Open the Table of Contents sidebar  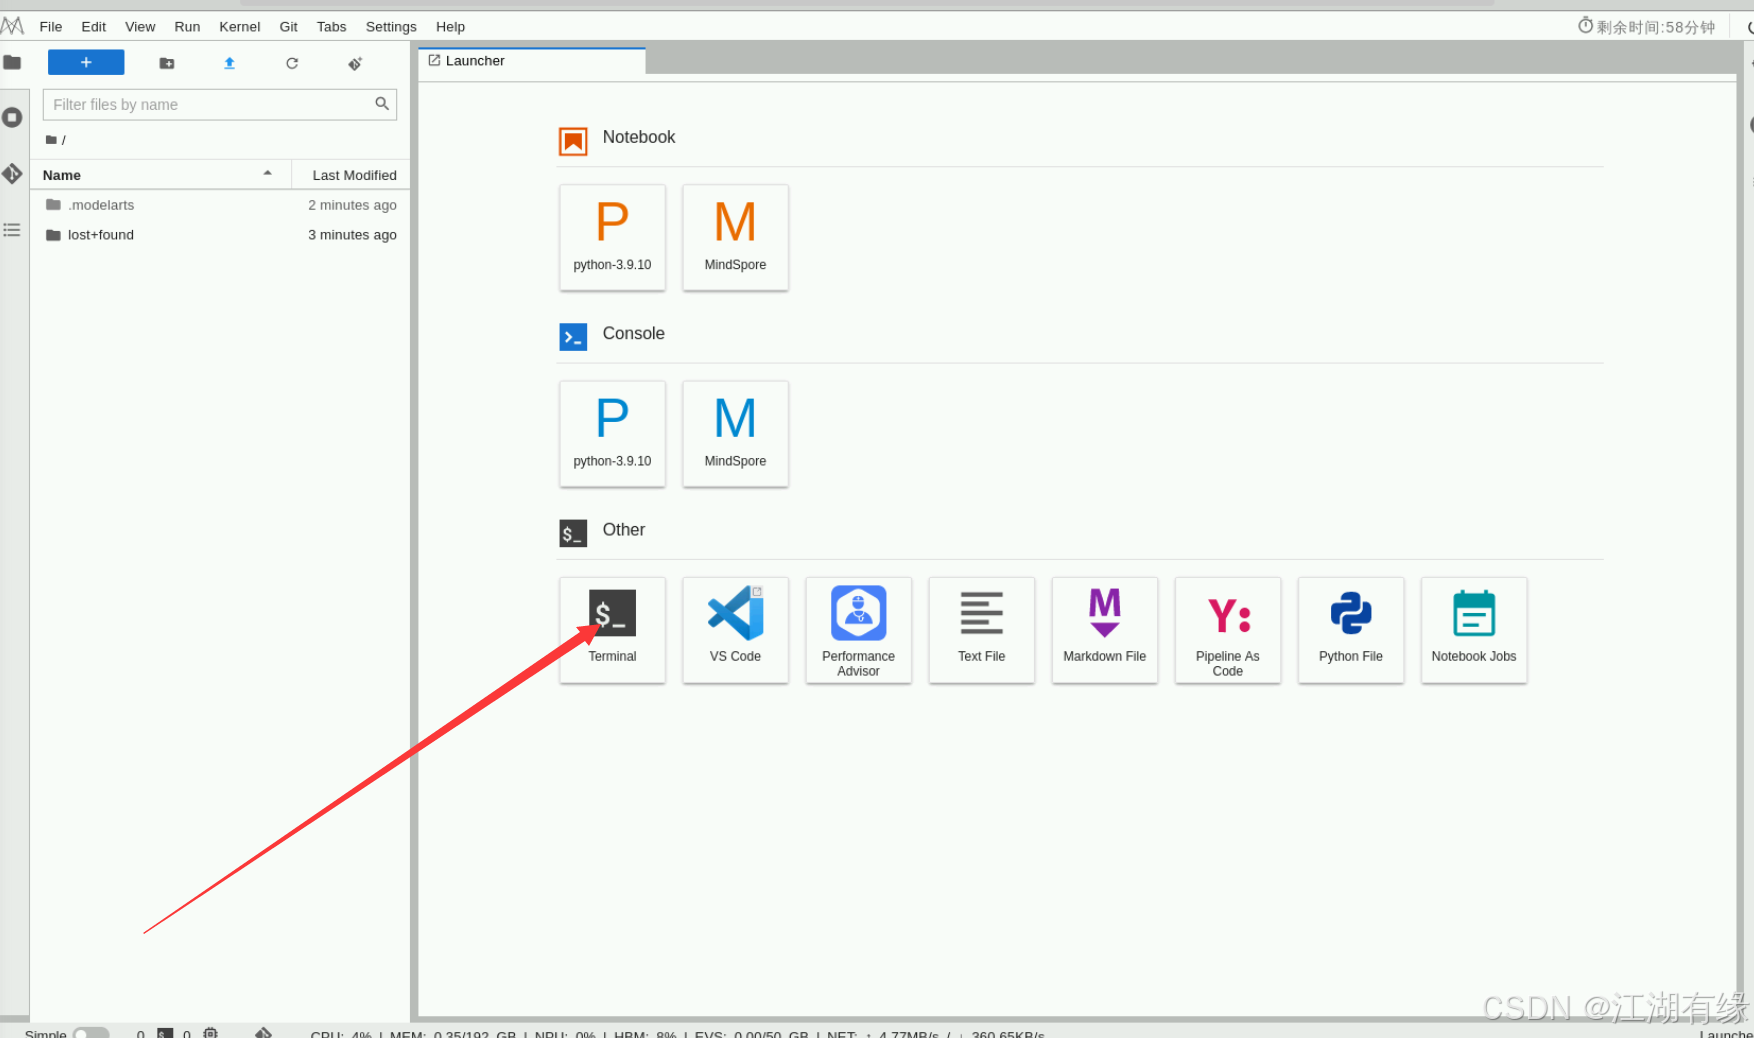point(12,230)
